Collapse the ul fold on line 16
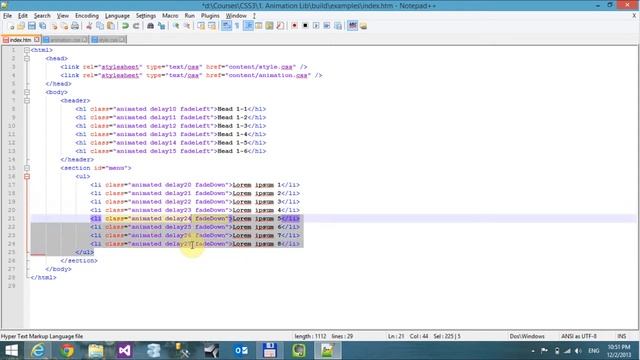640x360 pixels. click(x=27, y=176)
